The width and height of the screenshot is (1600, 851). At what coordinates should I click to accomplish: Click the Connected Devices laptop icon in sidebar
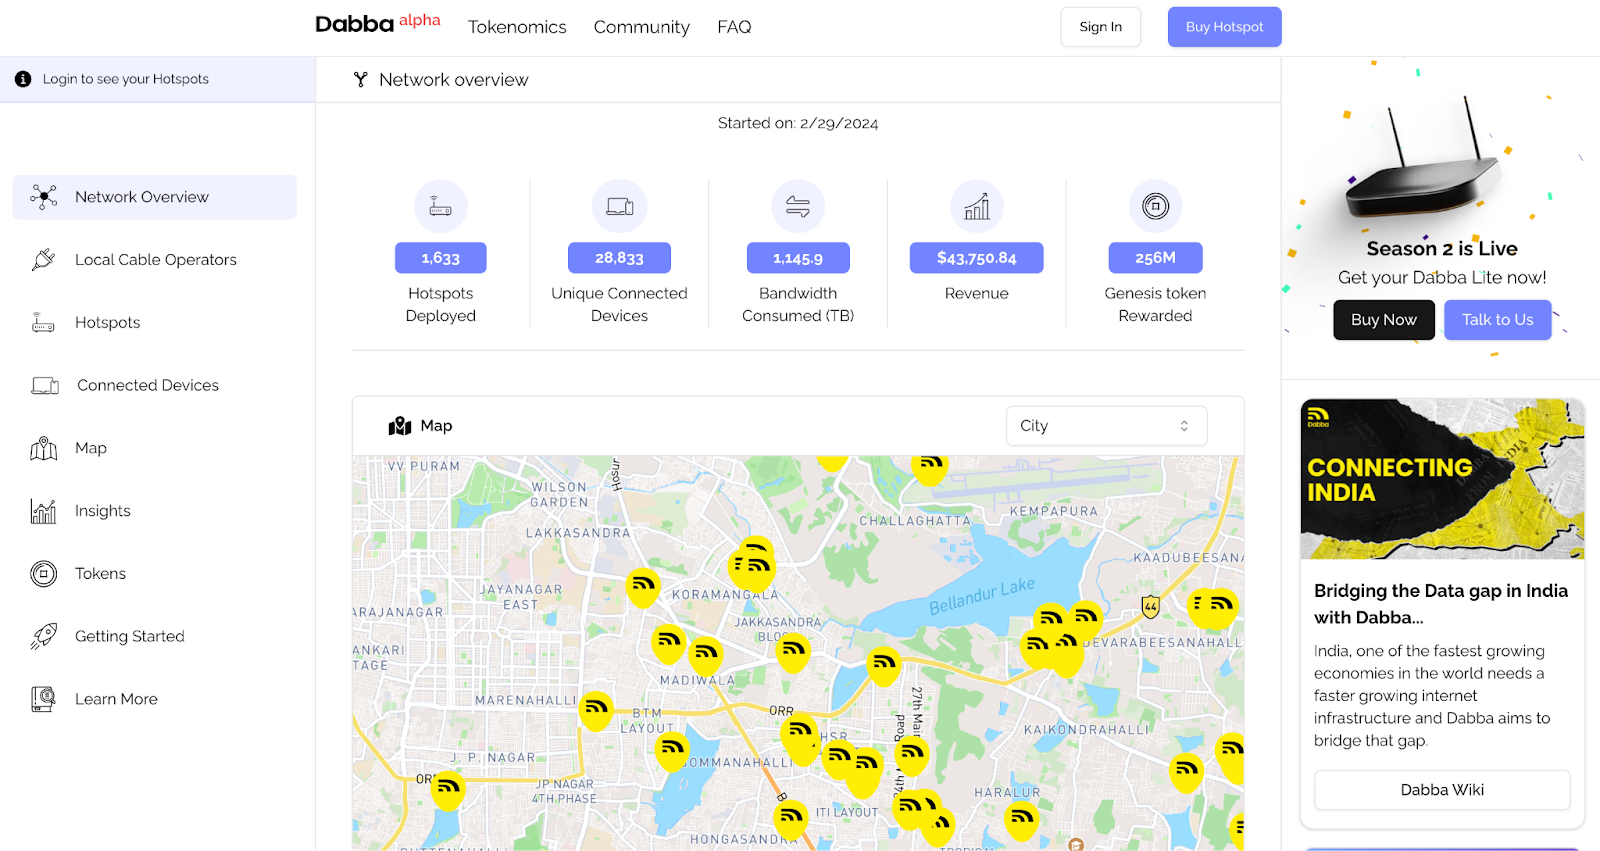(45, 386)
